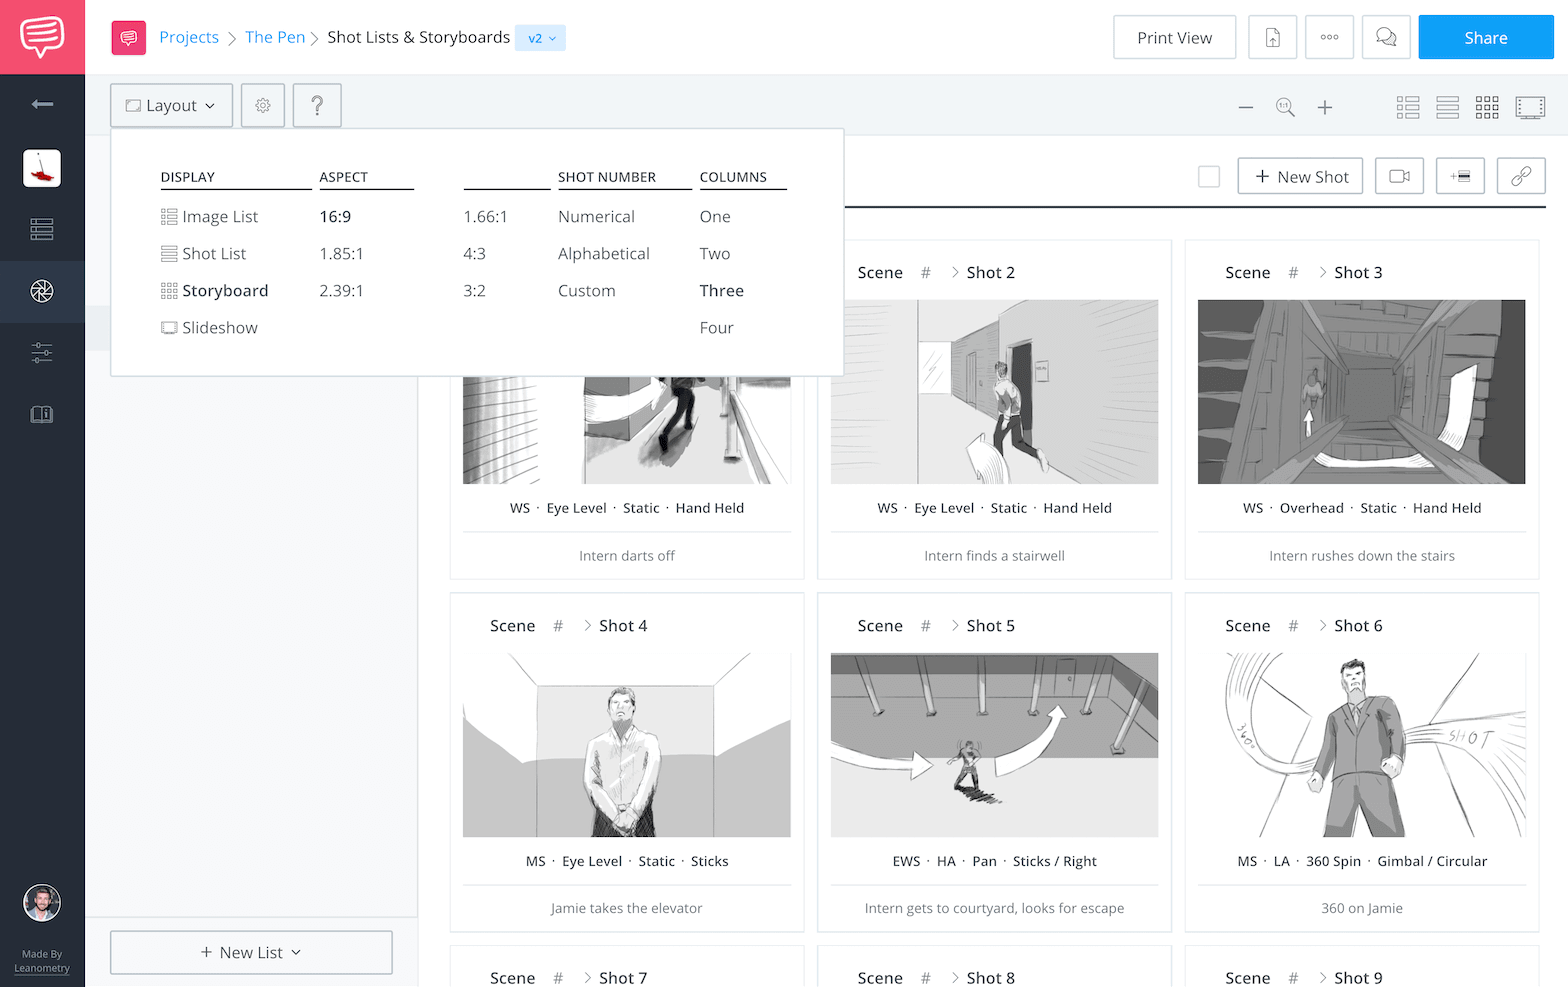Select Storyboard display option
Screen dimensions: 1568x987
(x=215, y=291)
